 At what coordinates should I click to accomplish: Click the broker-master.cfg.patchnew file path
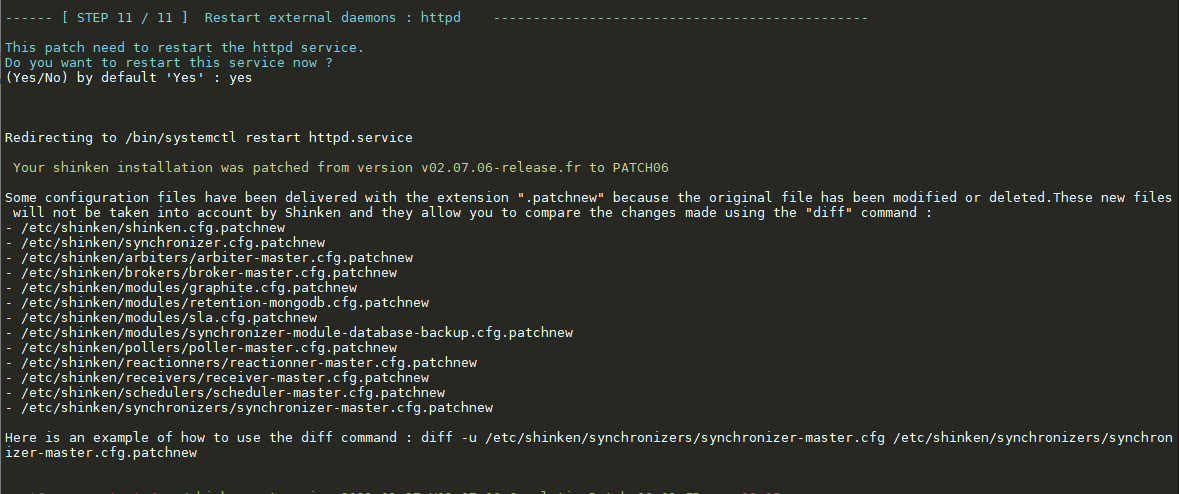(208, 273)
